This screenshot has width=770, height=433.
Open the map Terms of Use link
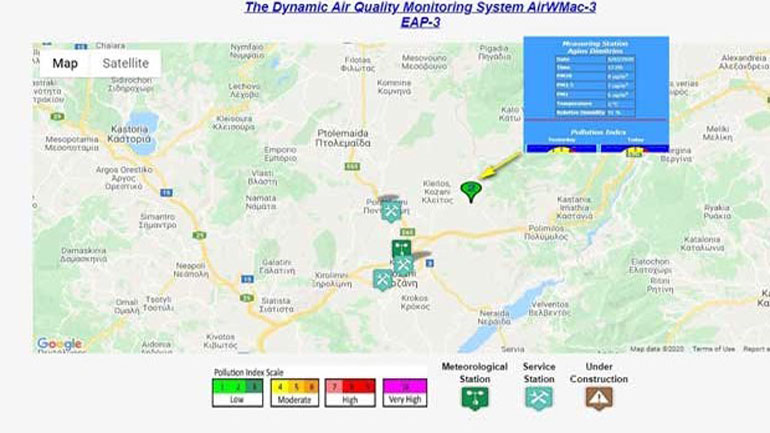[713, 349]
